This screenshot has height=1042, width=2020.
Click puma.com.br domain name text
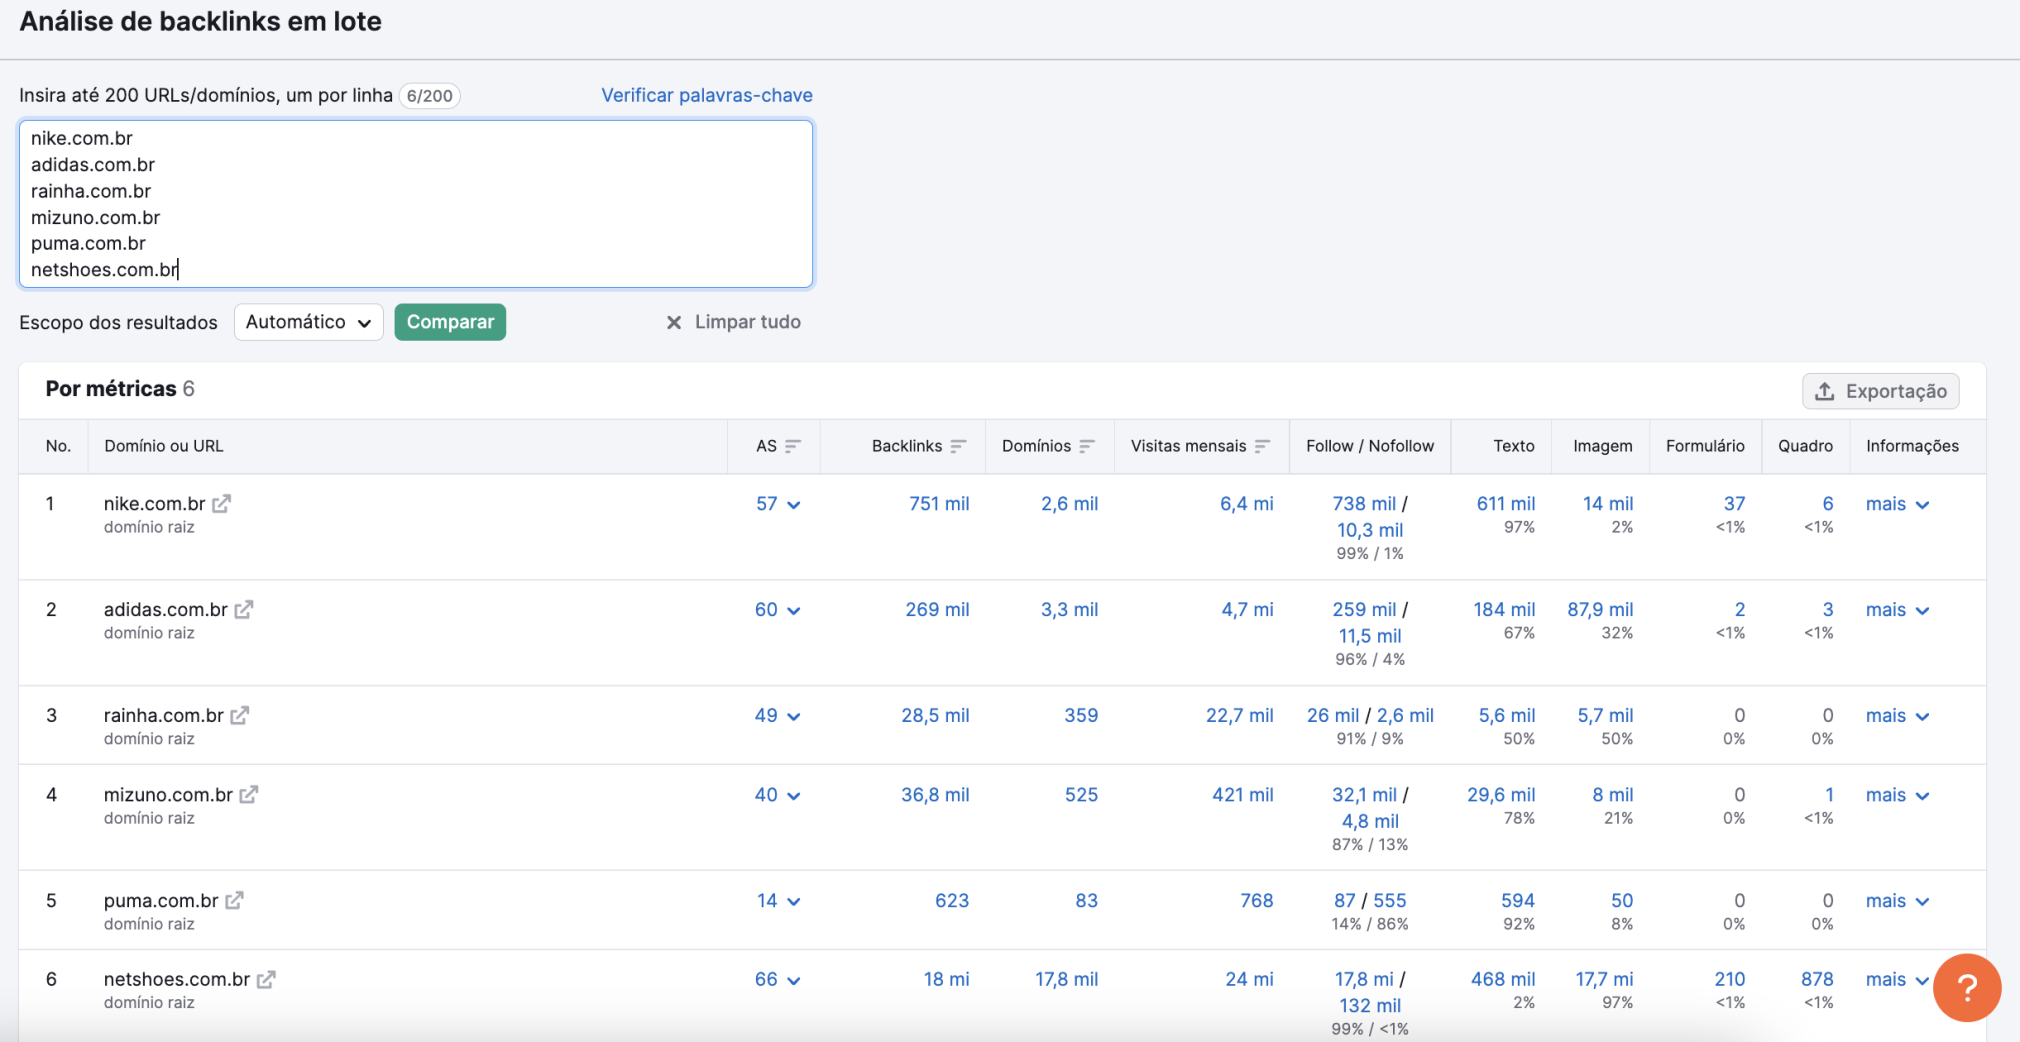161,901
